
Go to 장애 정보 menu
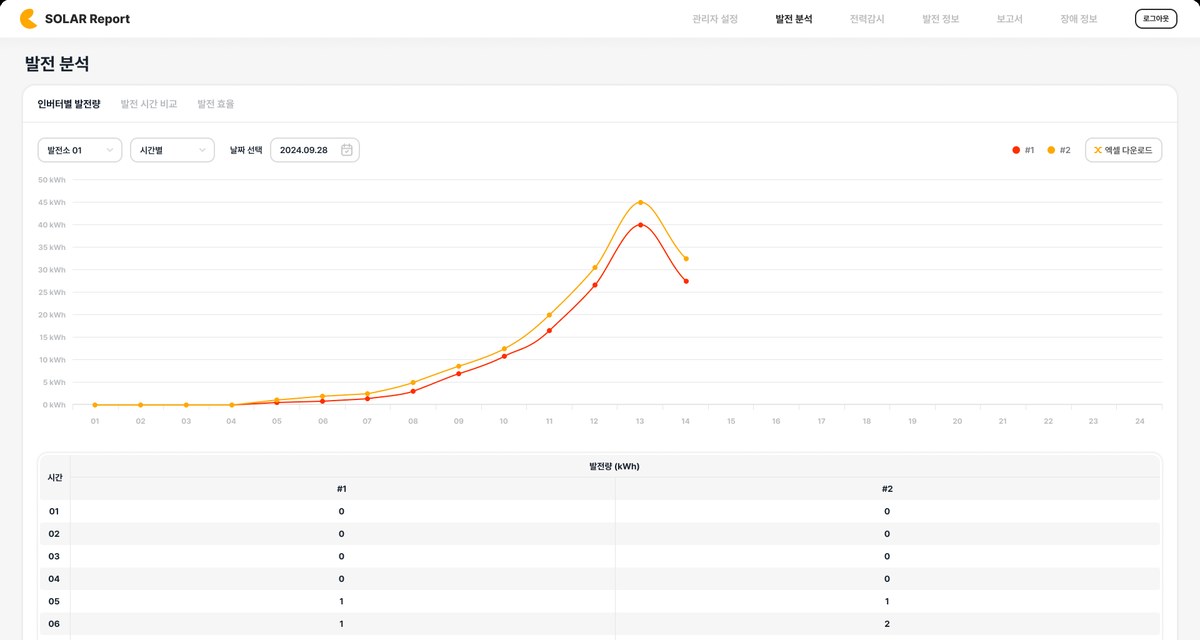1079,19
